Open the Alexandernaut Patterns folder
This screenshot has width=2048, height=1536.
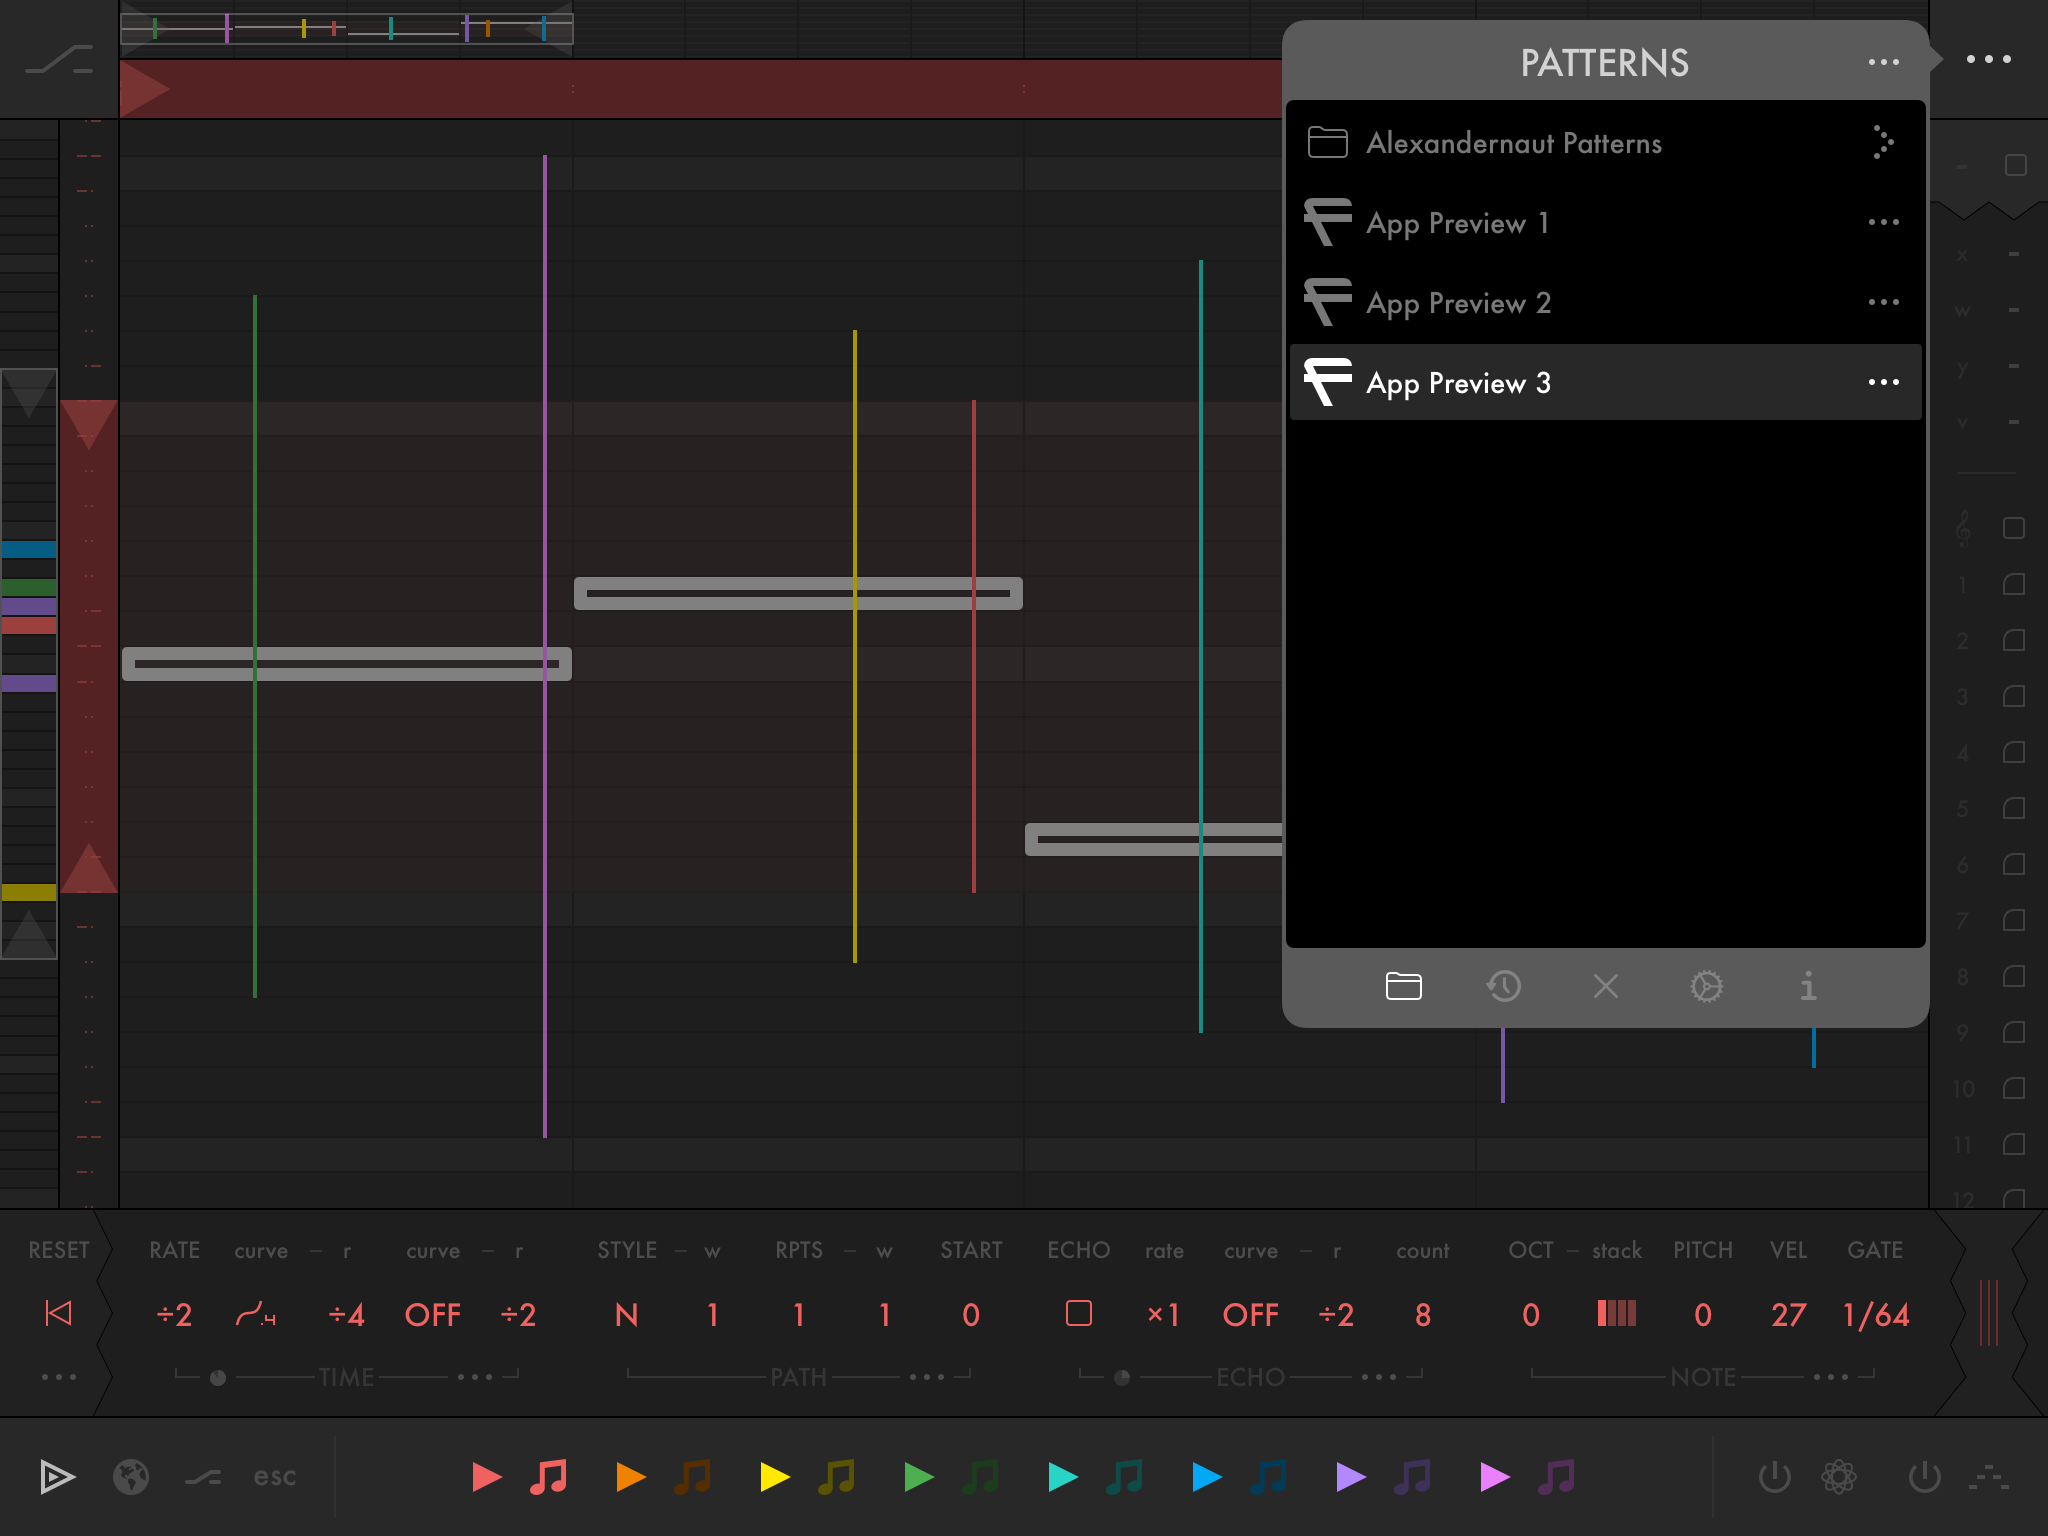point(1513,143)
